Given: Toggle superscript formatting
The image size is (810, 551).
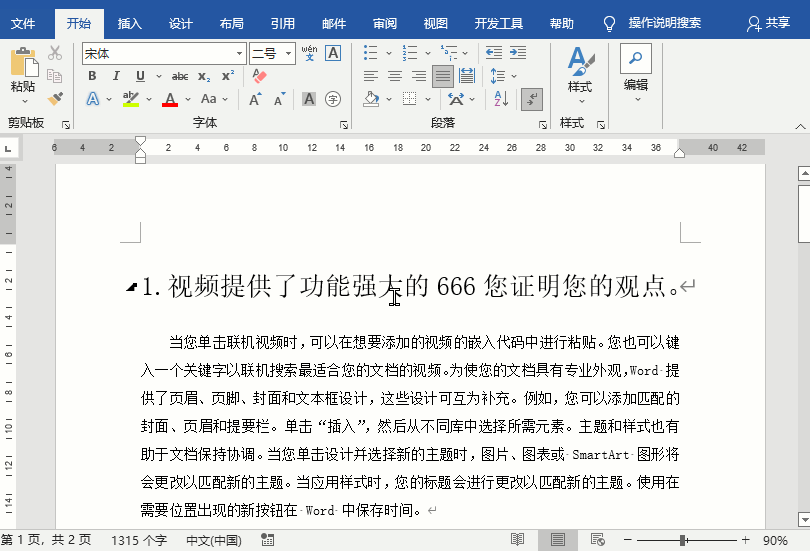Looking at the screenshot, I should [228, 76].
